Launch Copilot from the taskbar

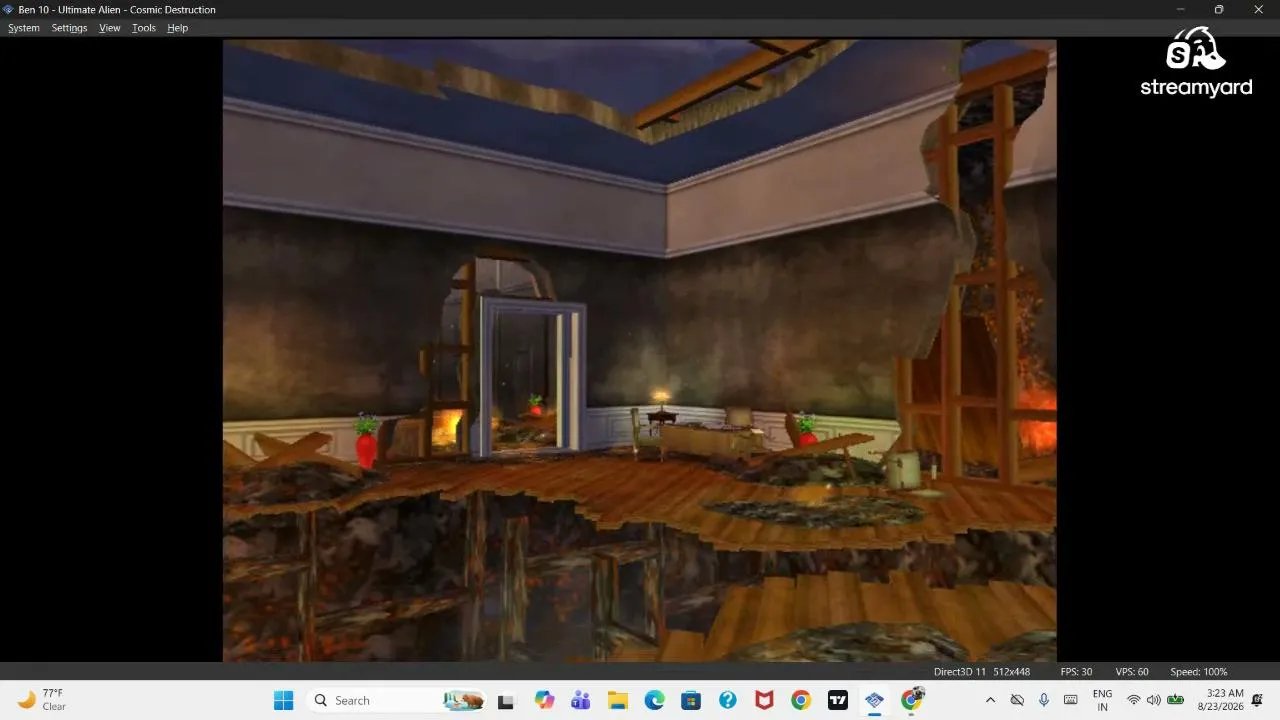click(x=544, y=700)
